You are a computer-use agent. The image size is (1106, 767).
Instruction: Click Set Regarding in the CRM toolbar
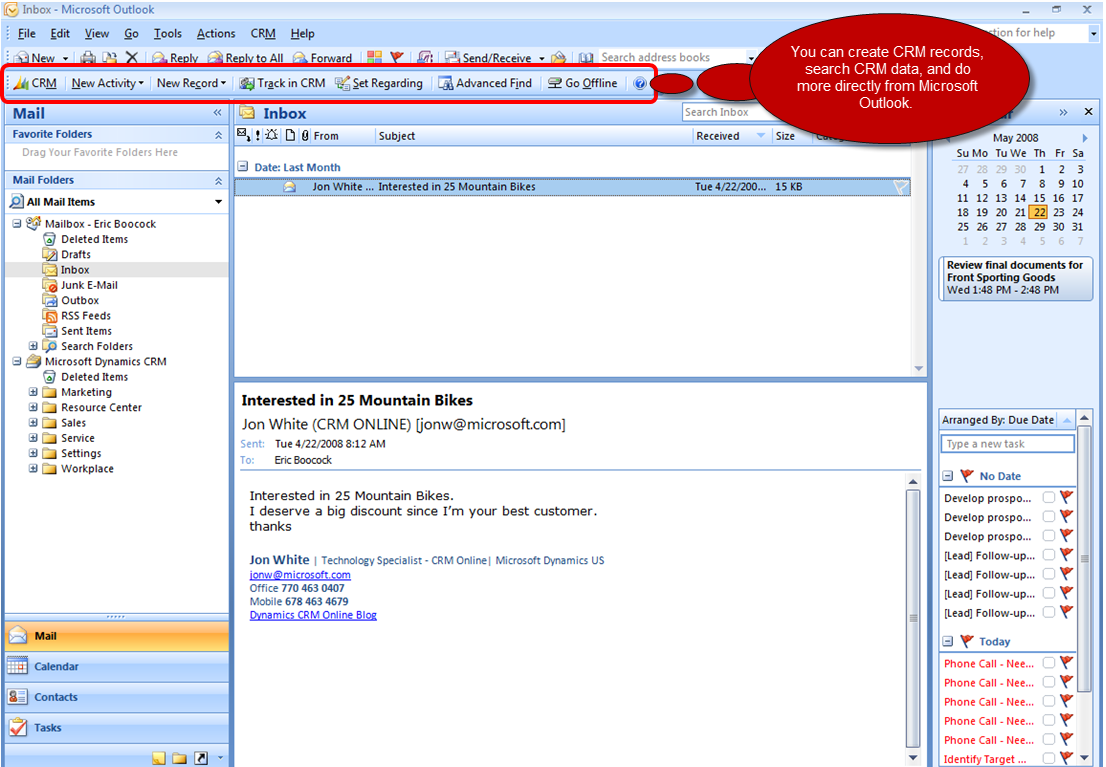379,83
